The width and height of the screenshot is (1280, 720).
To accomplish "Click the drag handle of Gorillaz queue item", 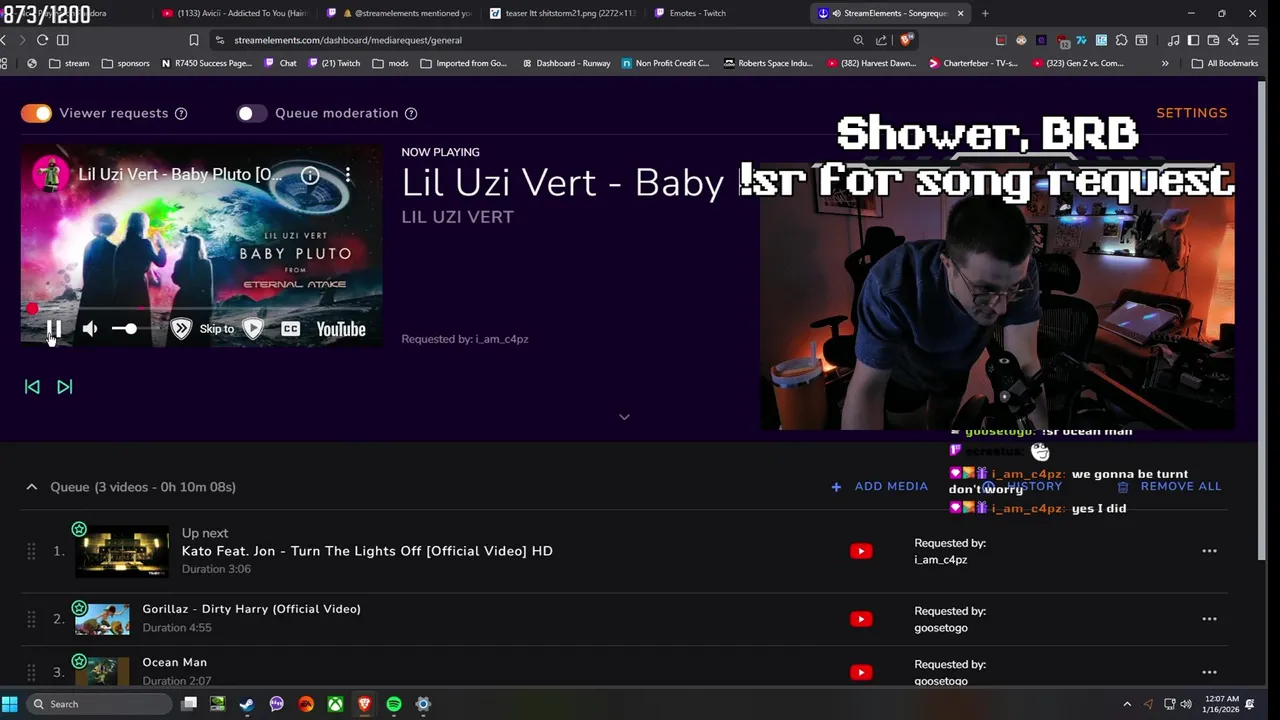I will [x=31, y=619].
